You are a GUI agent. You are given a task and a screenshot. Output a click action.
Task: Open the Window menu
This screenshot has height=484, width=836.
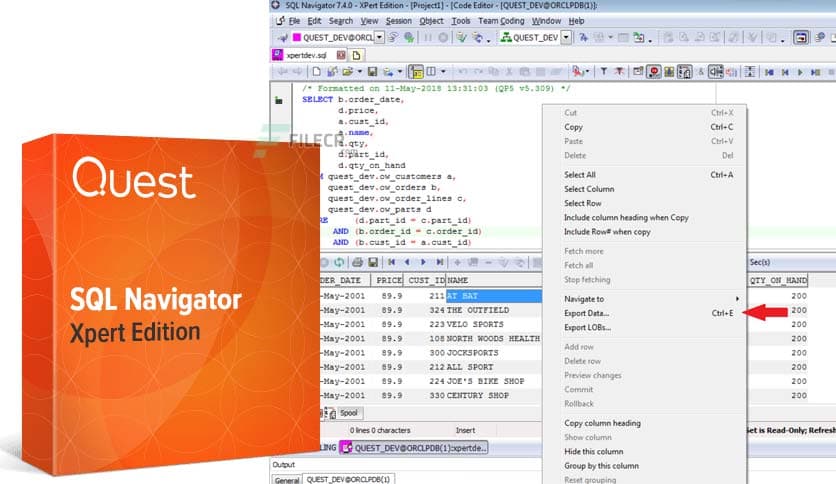coord(546,21)
